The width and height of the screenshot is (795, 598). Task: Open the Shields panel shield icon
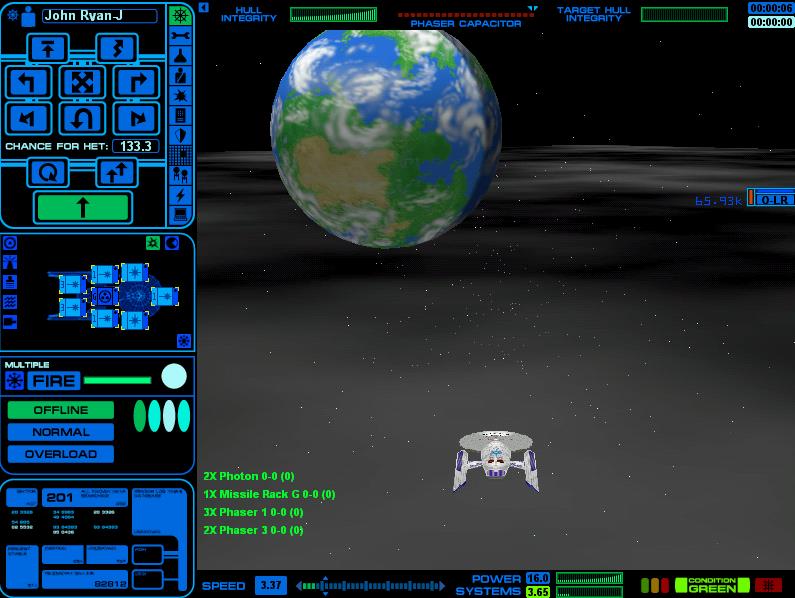[180, 135]
